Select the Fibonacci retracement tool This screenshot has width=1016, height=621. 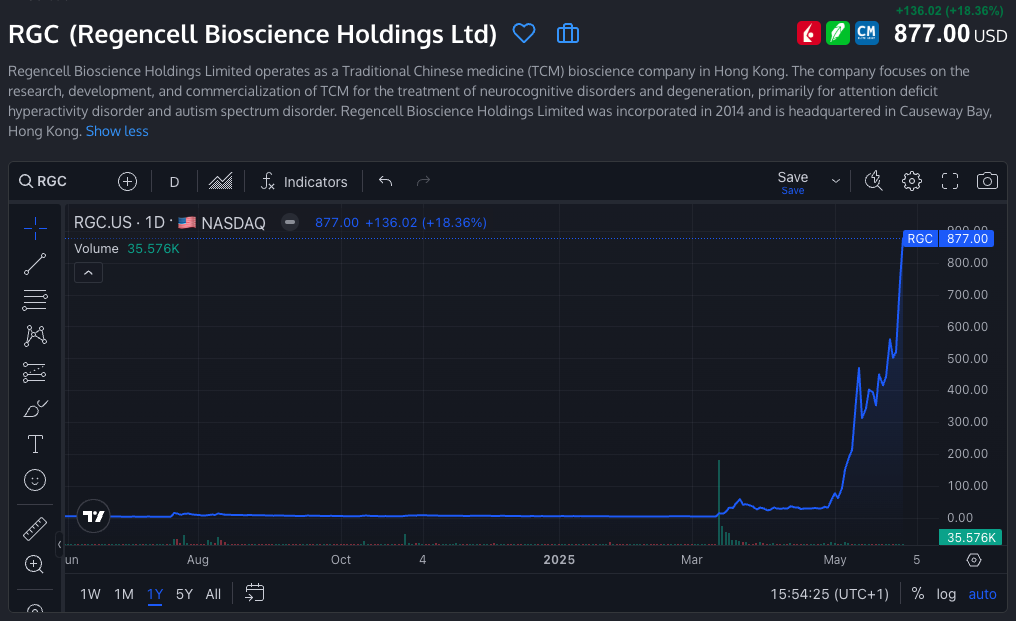[35, 300]
